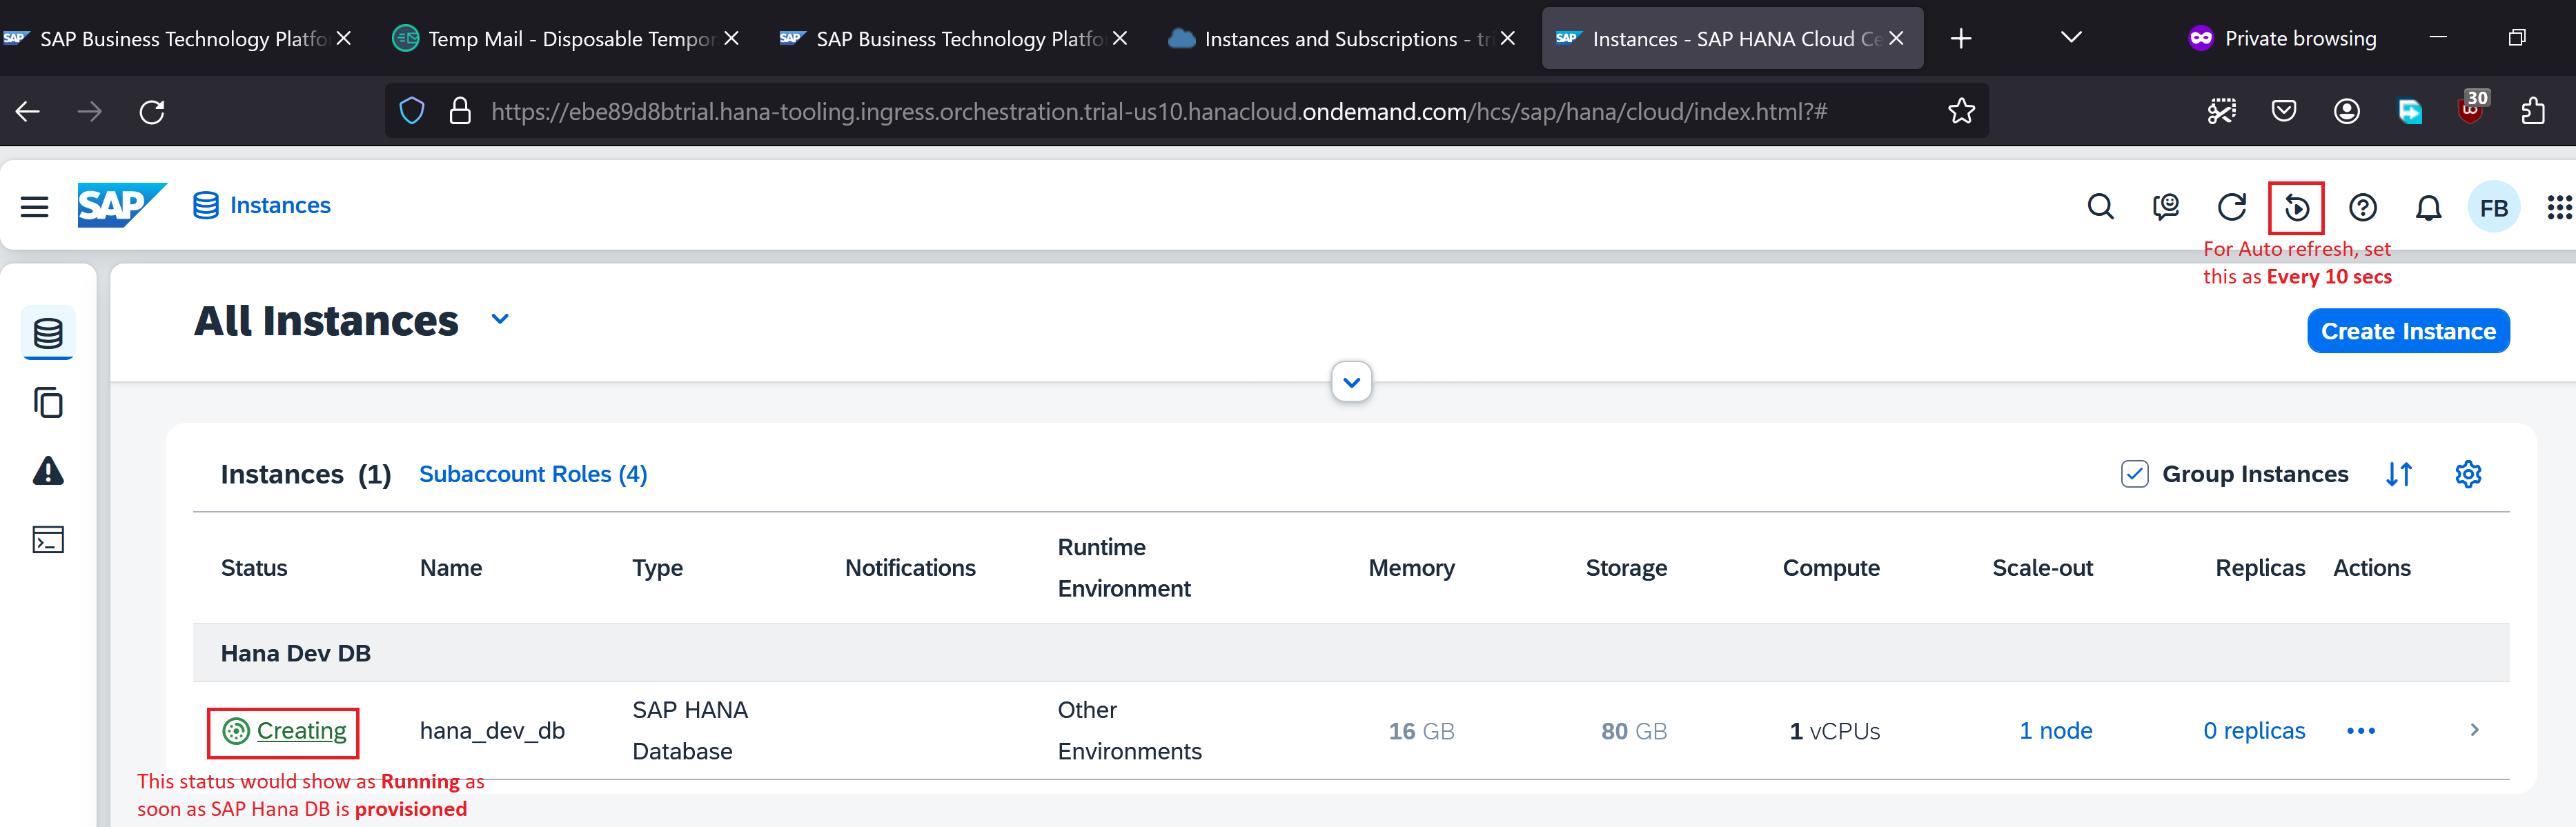
Task: Click the table settings gear icon
Action: coord(2468,474)
